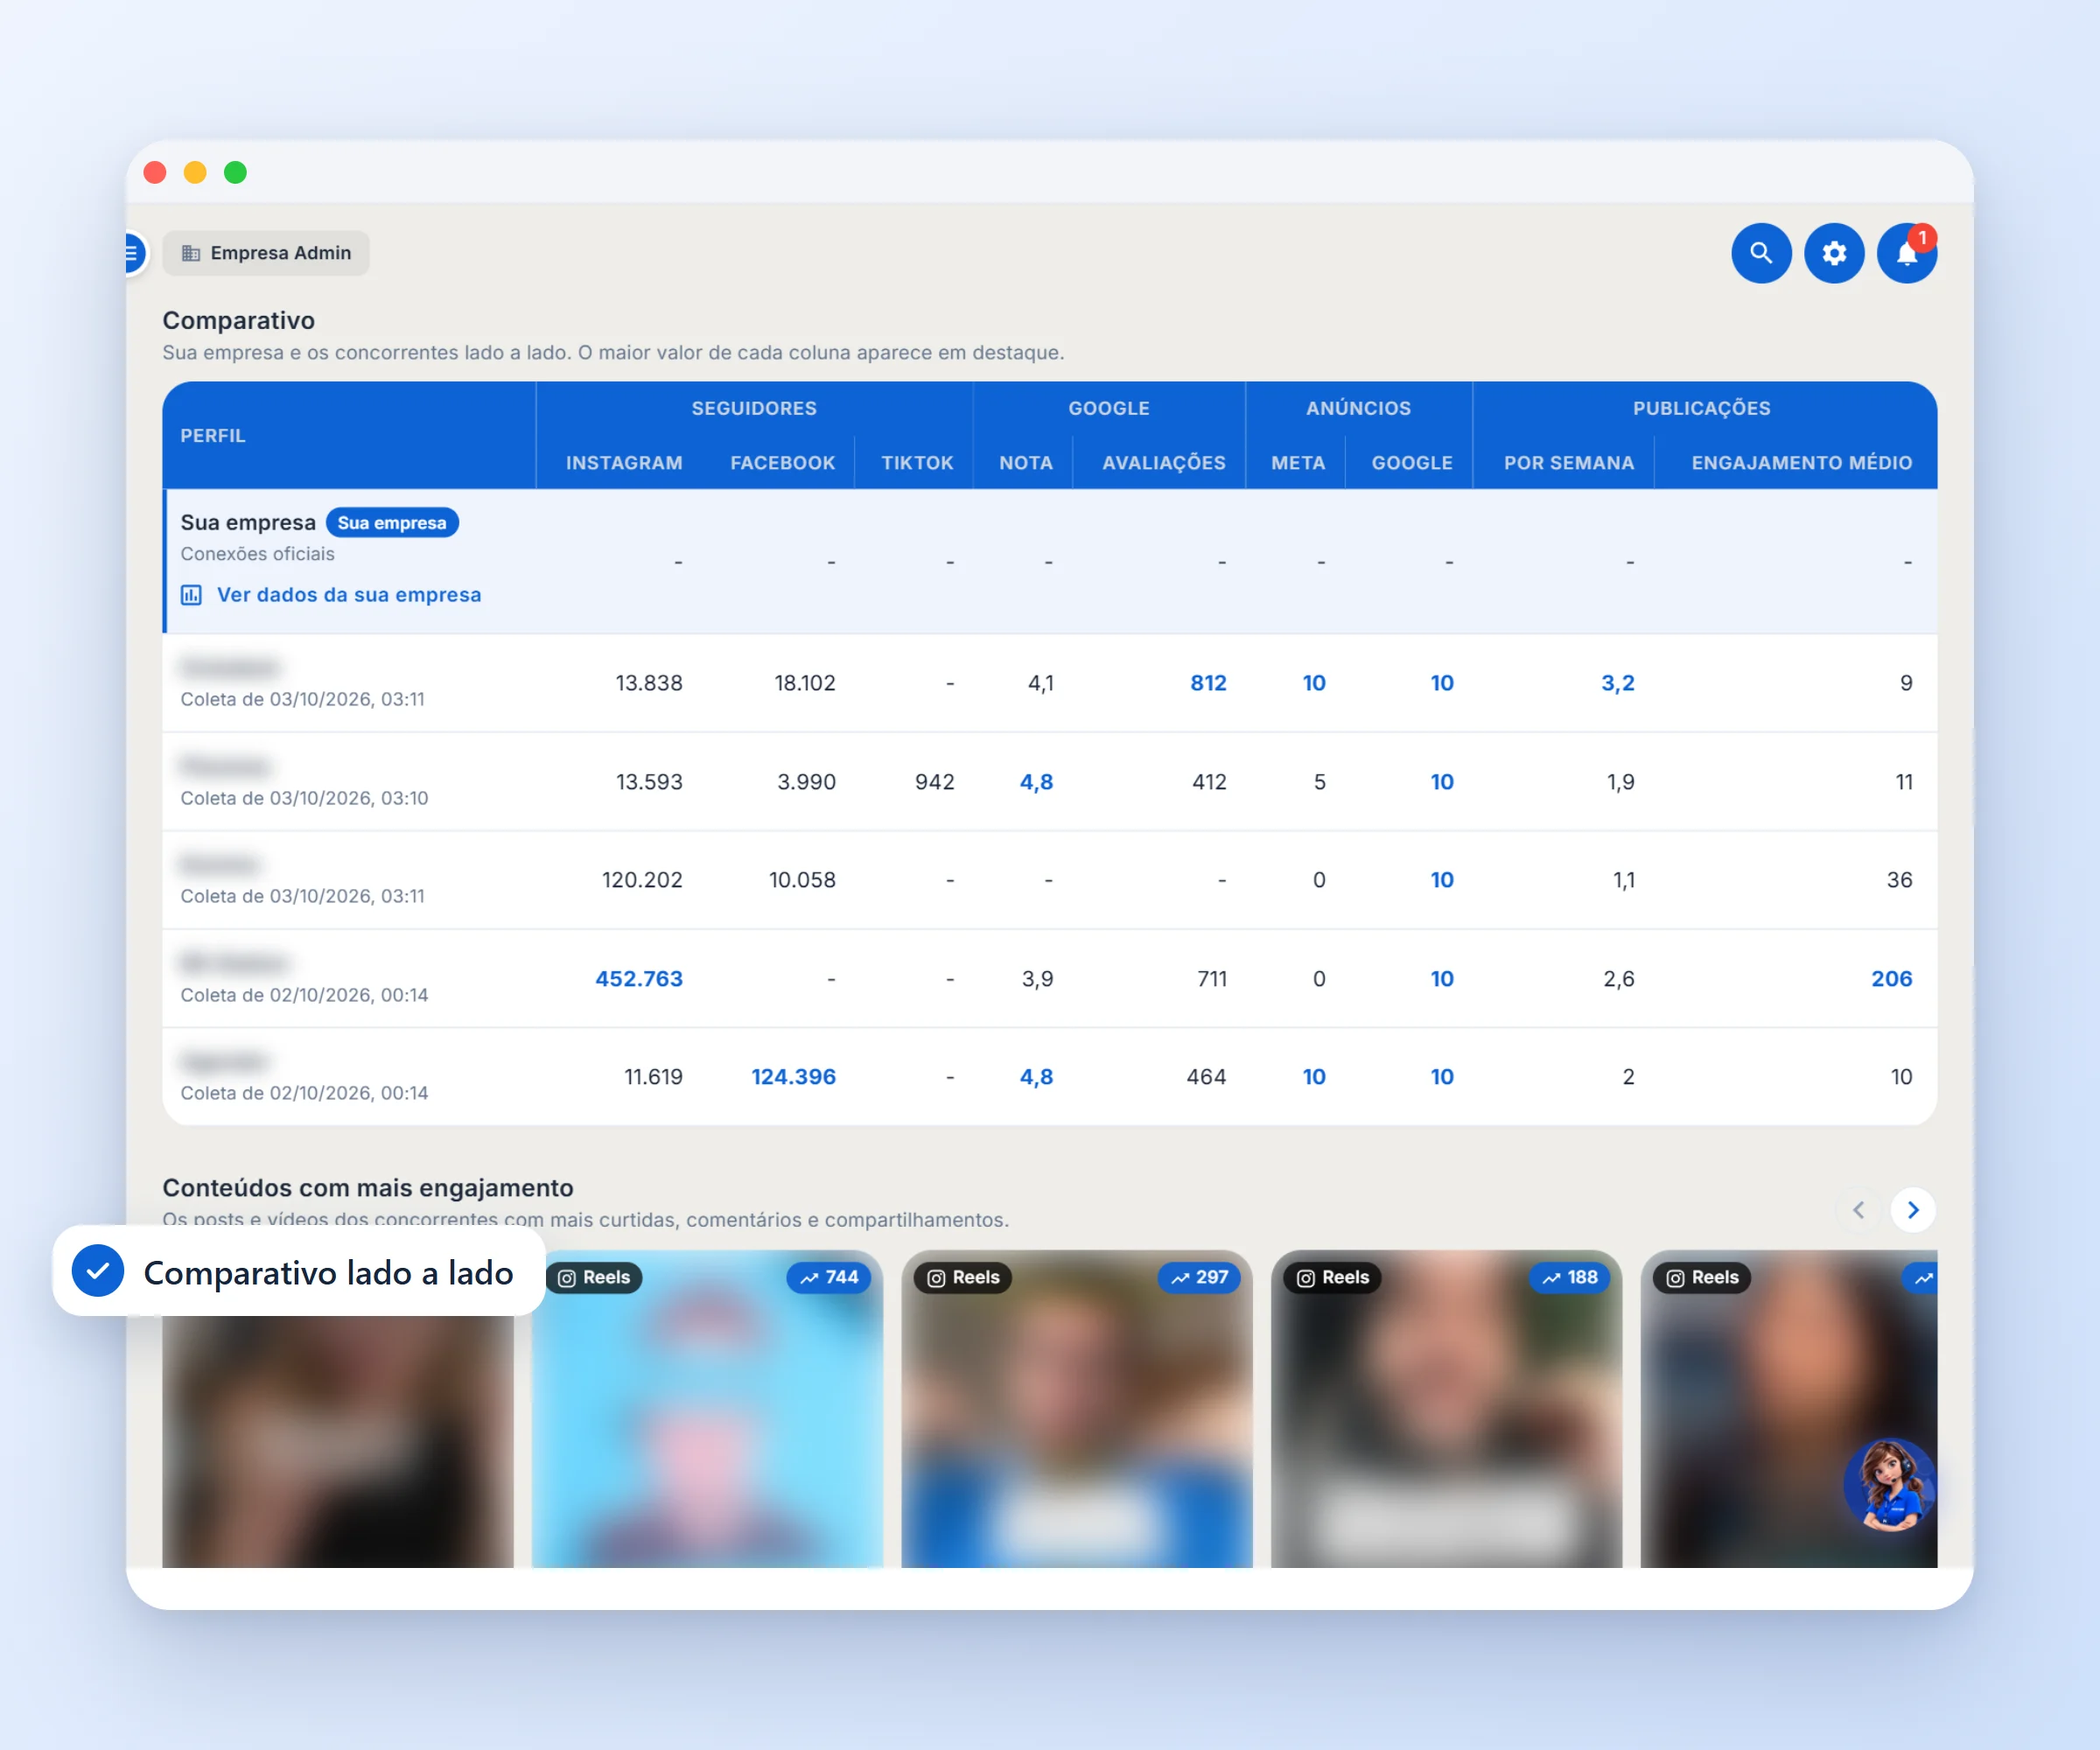
Task: Click Reels label on the 744 card
Action: 594,1277
